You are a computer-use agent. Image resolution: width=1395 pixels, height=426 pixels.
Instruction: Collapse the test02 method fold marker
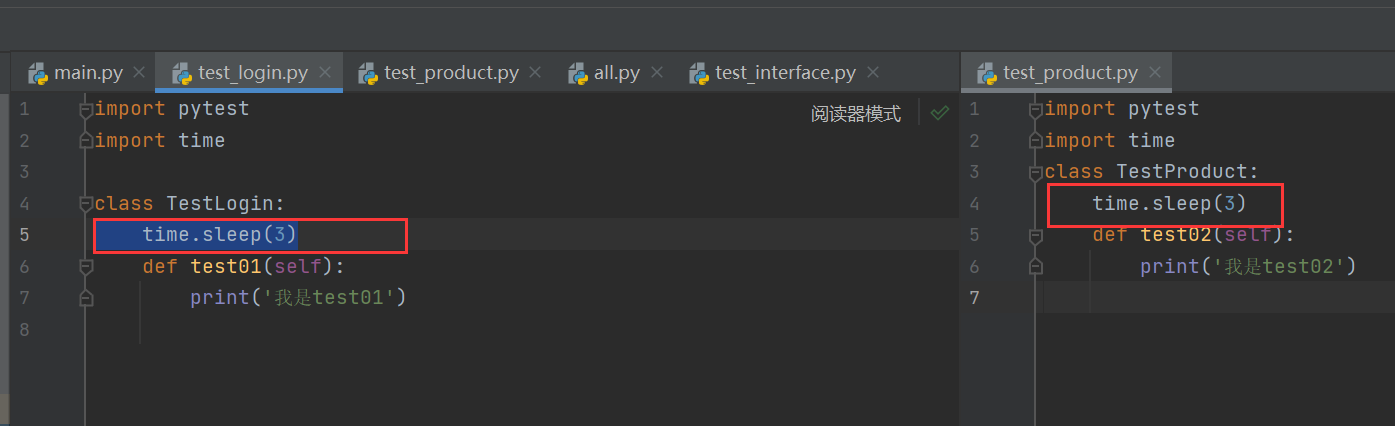1036,236
